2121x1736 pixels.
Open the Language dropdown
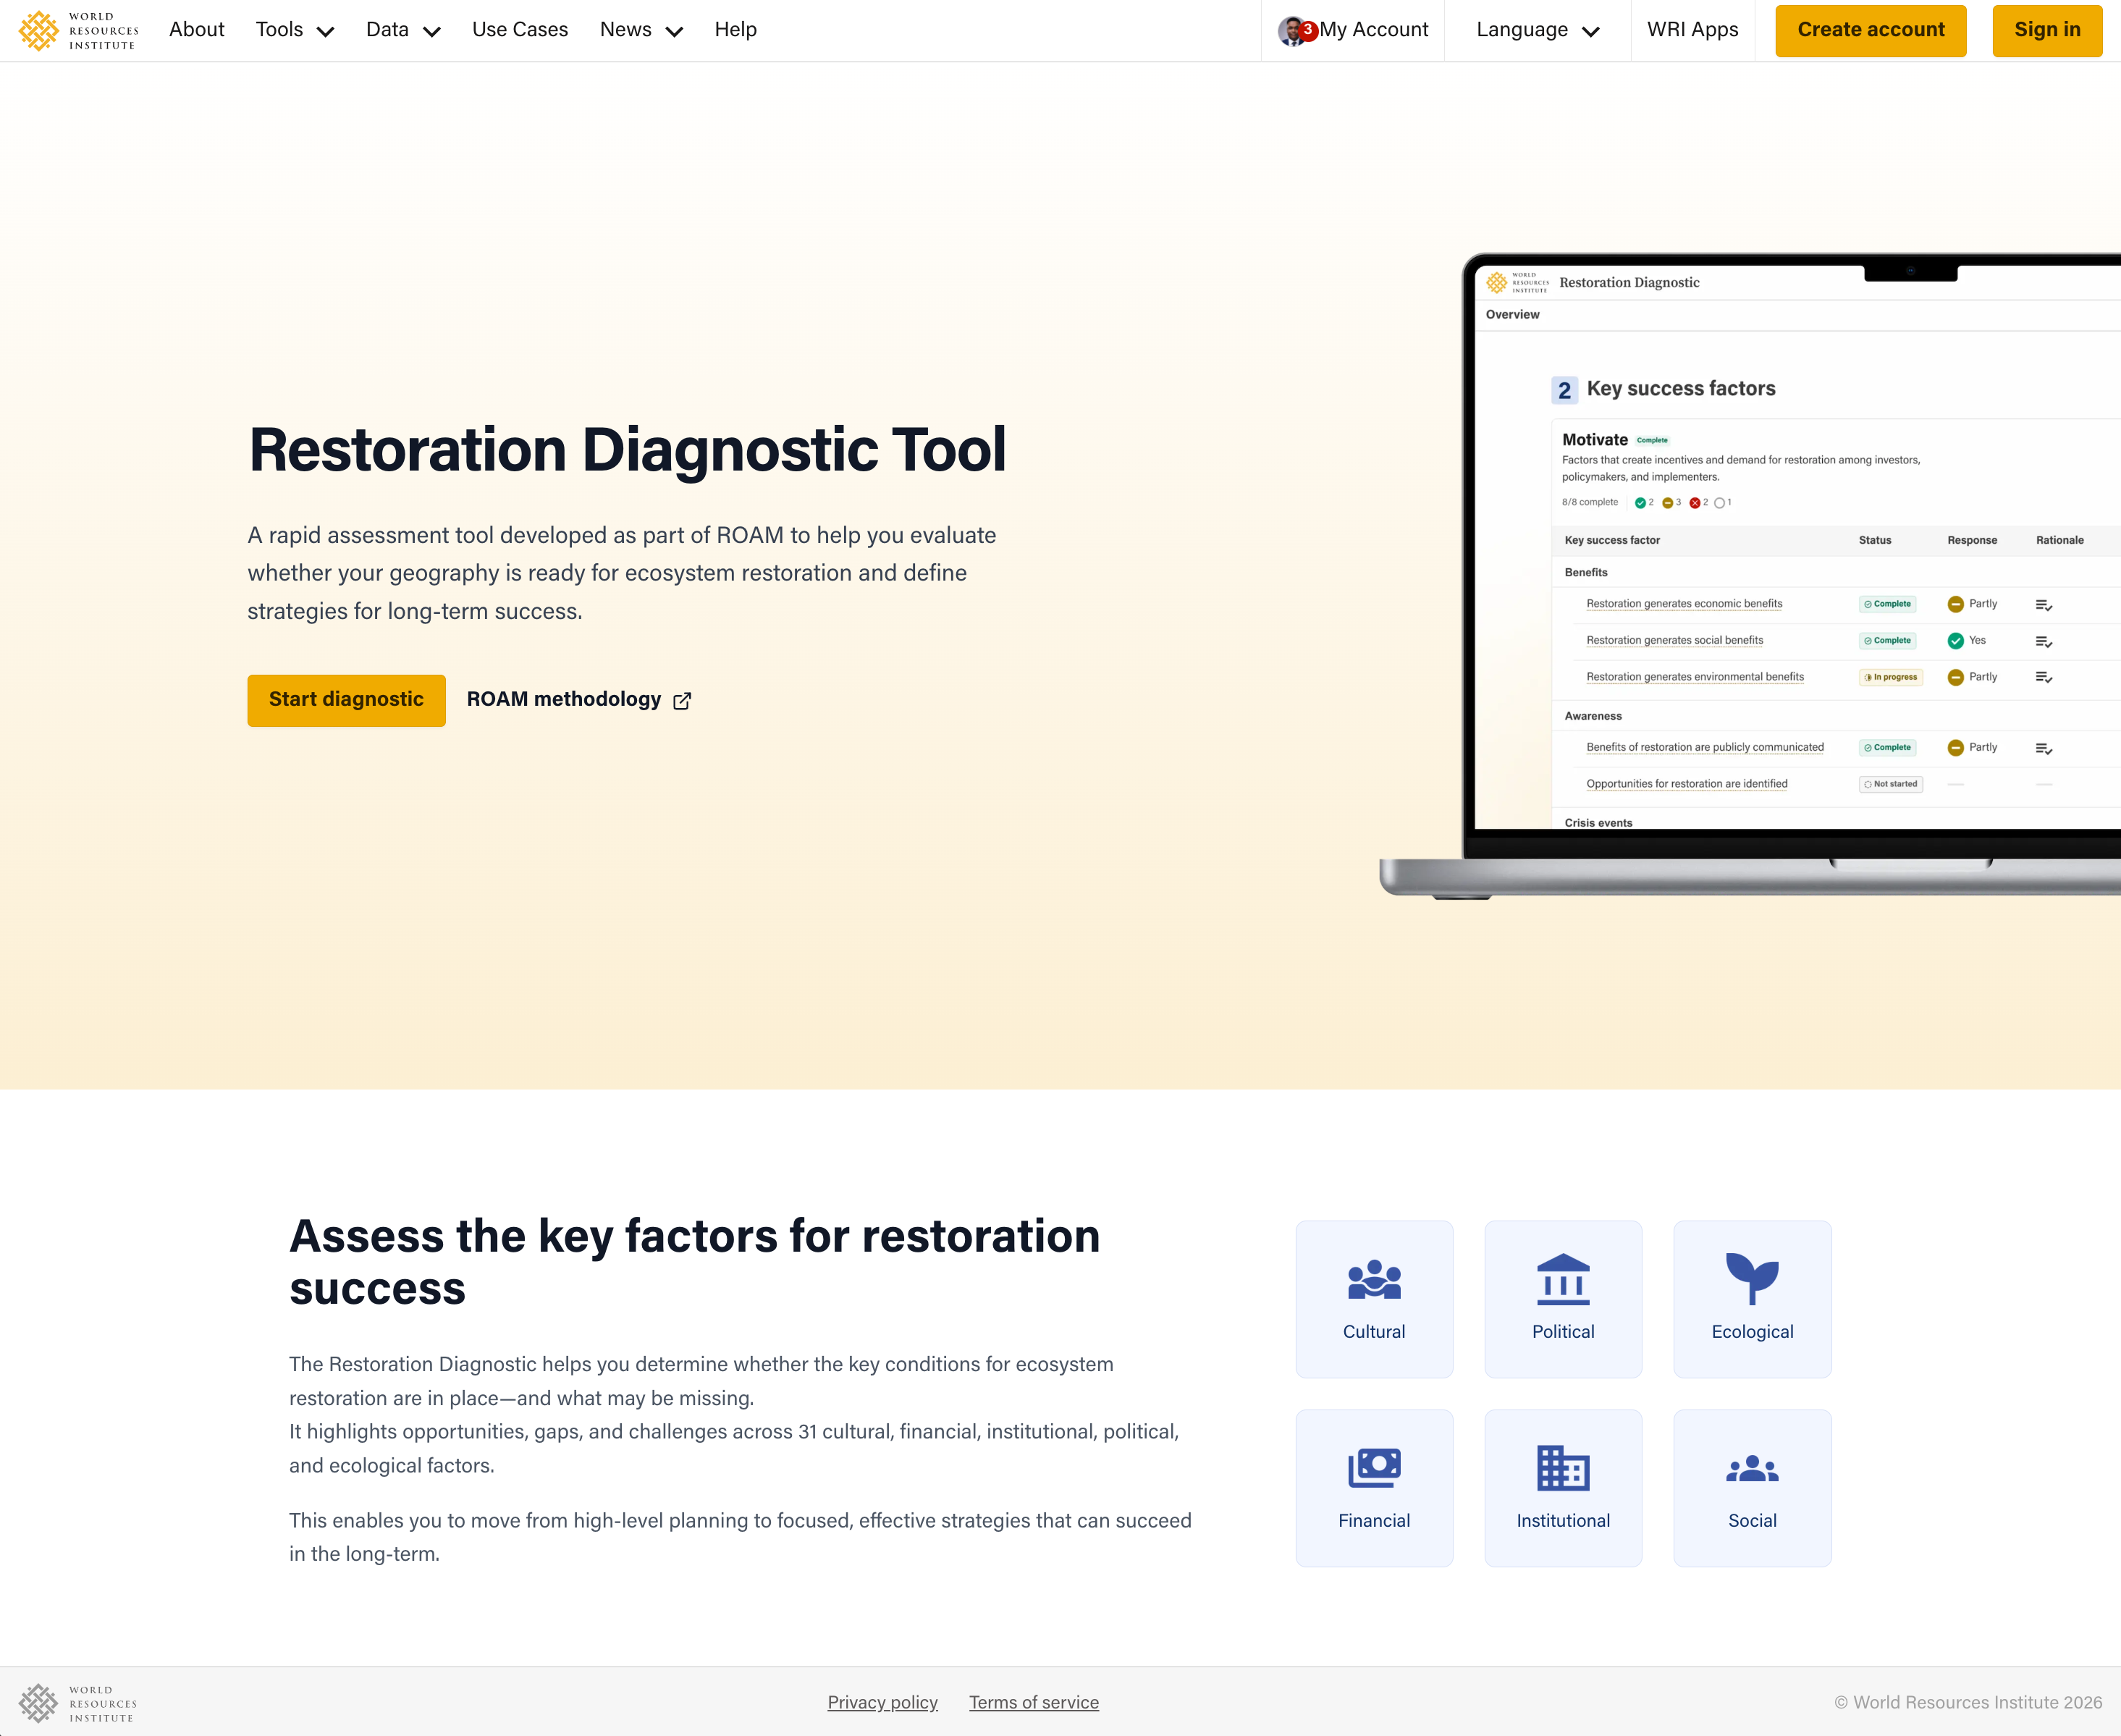tap(1537, 30)
